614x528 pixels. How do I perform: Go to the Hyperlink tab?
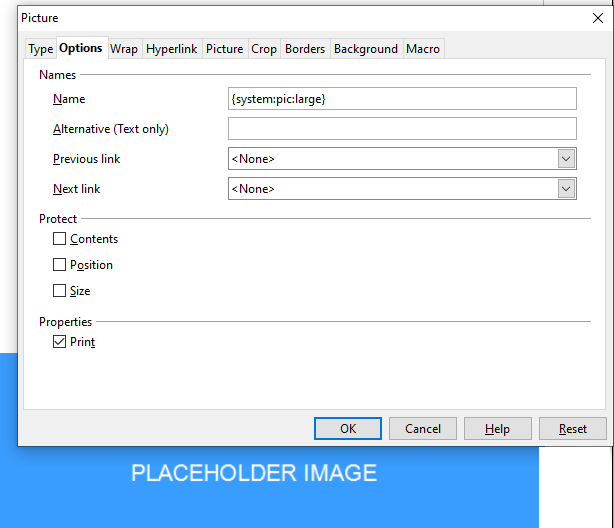point(172,49)
